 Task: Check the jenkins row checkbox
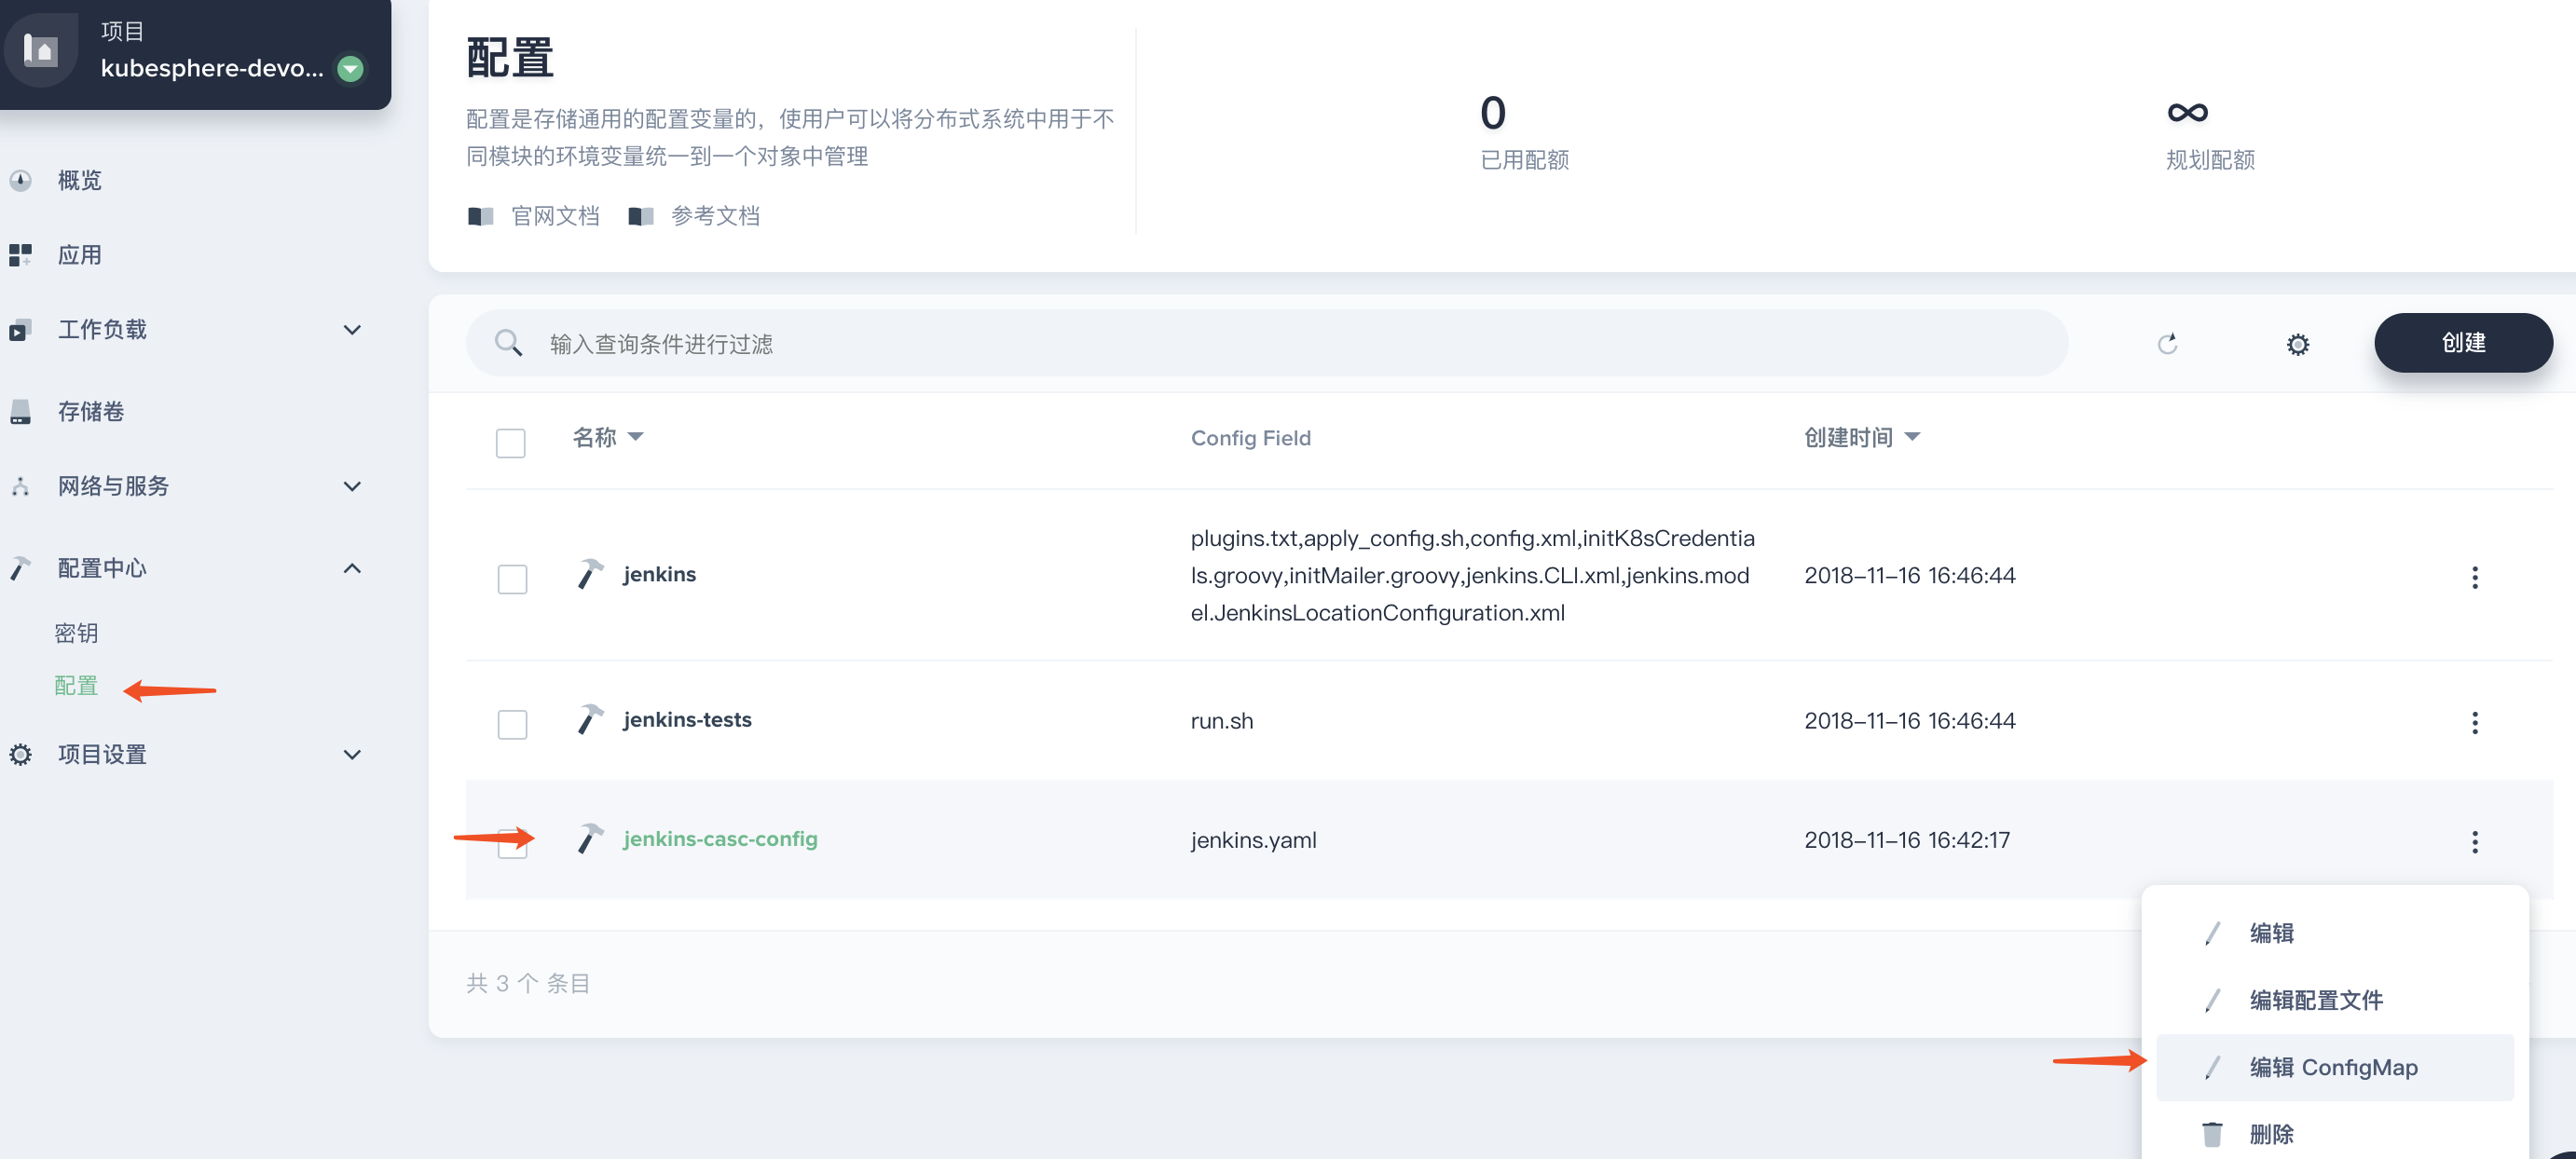coord(513,579)
